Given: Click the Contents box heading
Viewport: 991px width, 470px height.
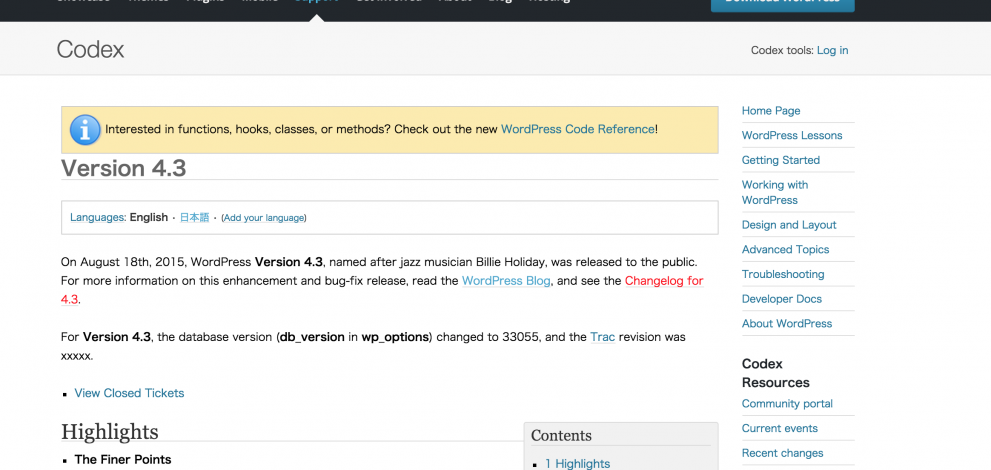Looking at the screenshot, I should 561,435.
